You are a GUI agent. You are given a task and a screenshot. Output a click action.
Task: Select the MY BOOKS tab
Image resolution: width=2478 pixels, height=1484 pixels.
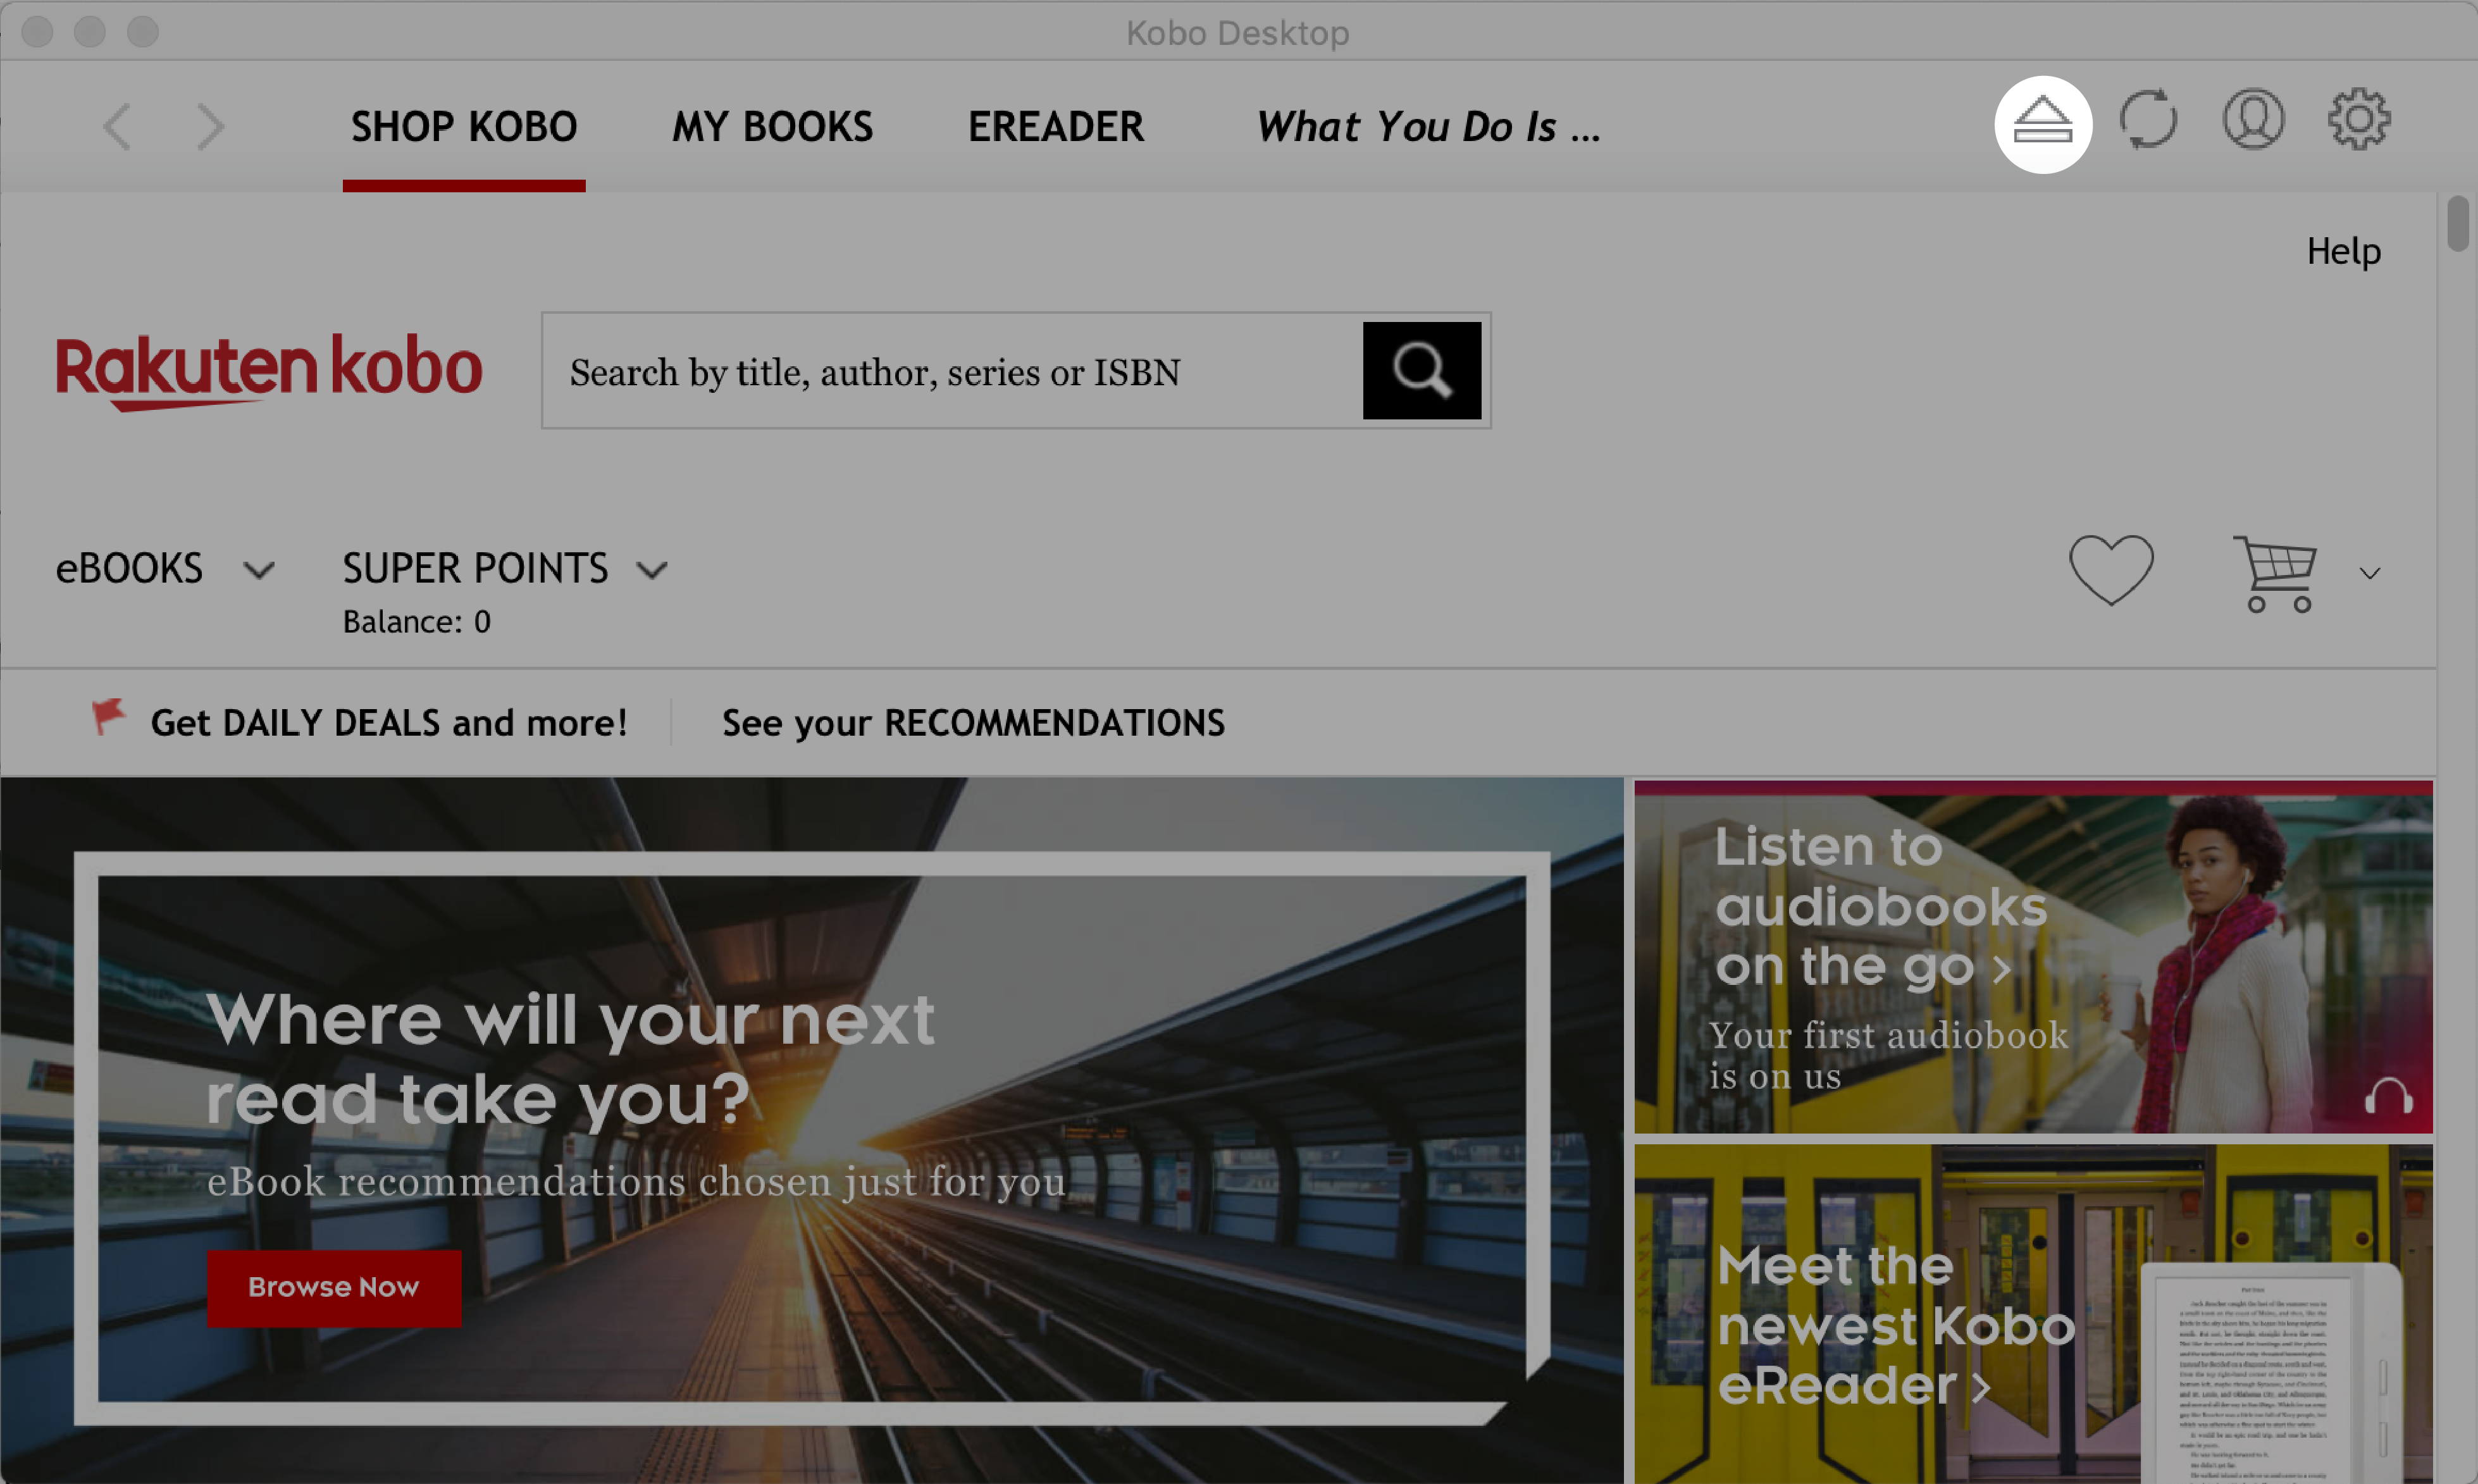tap(770, 124)
